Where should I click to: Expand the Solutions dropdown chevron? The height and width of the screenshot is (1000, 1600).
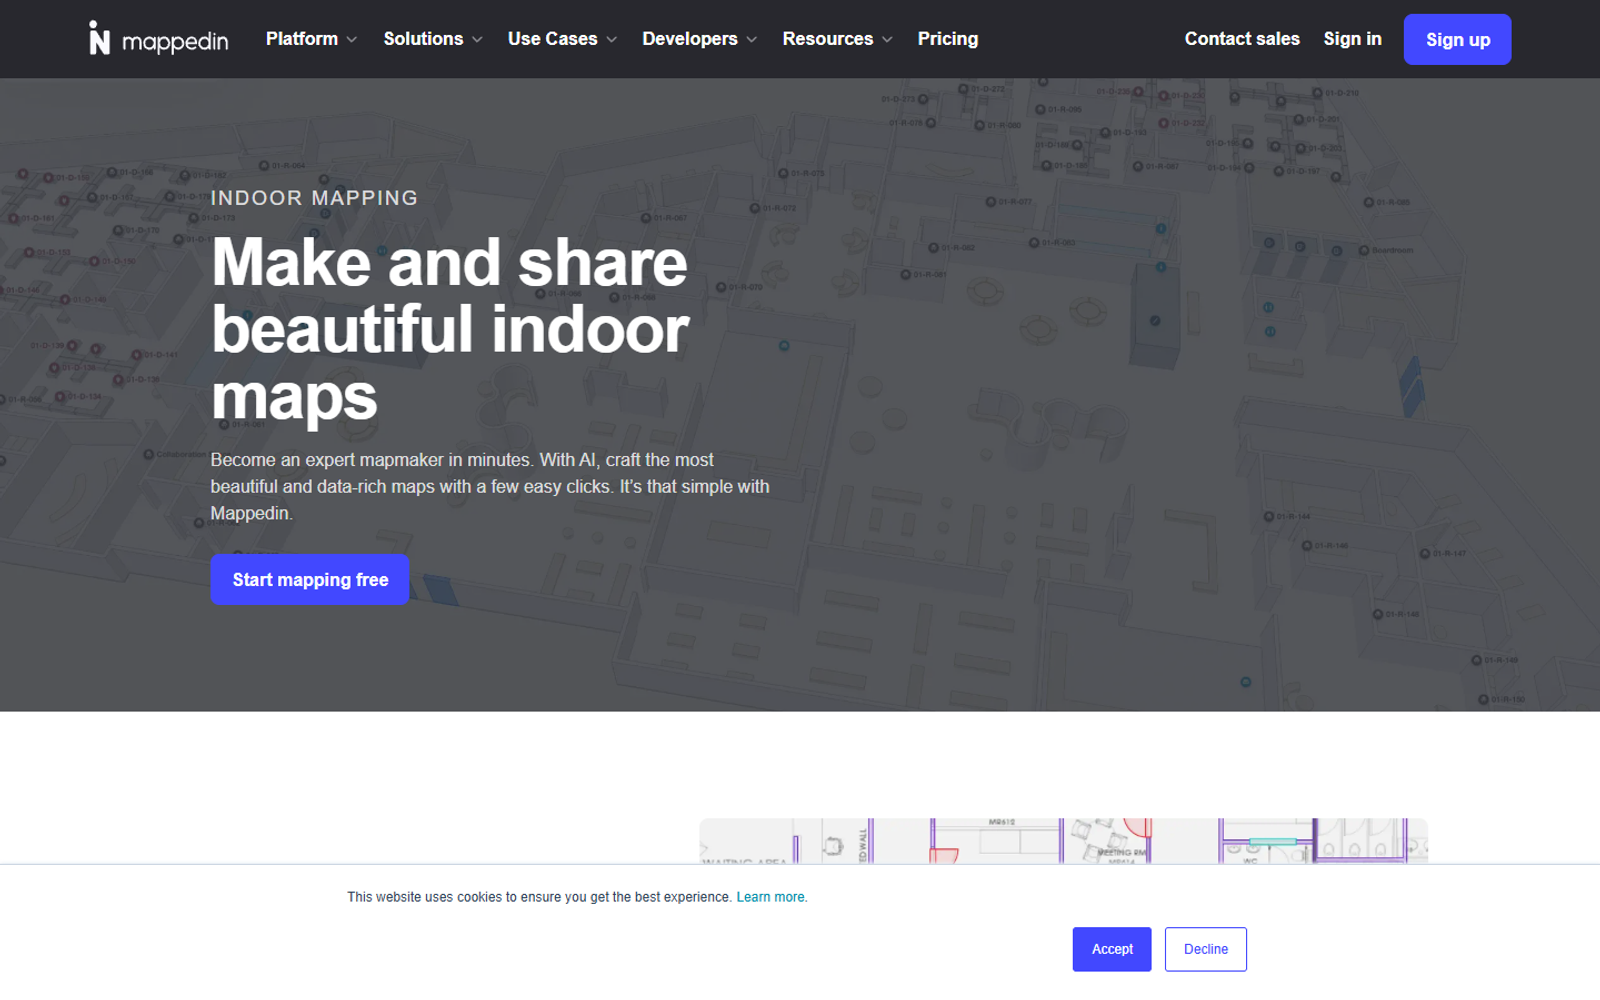(x=477, y=40)
